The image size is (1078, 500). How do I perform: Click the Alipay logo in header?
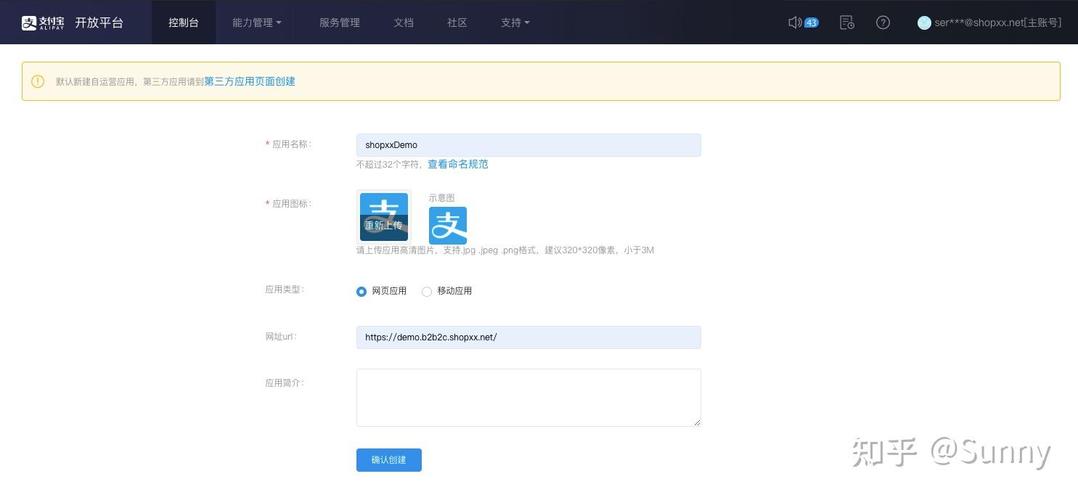[43, 22]
